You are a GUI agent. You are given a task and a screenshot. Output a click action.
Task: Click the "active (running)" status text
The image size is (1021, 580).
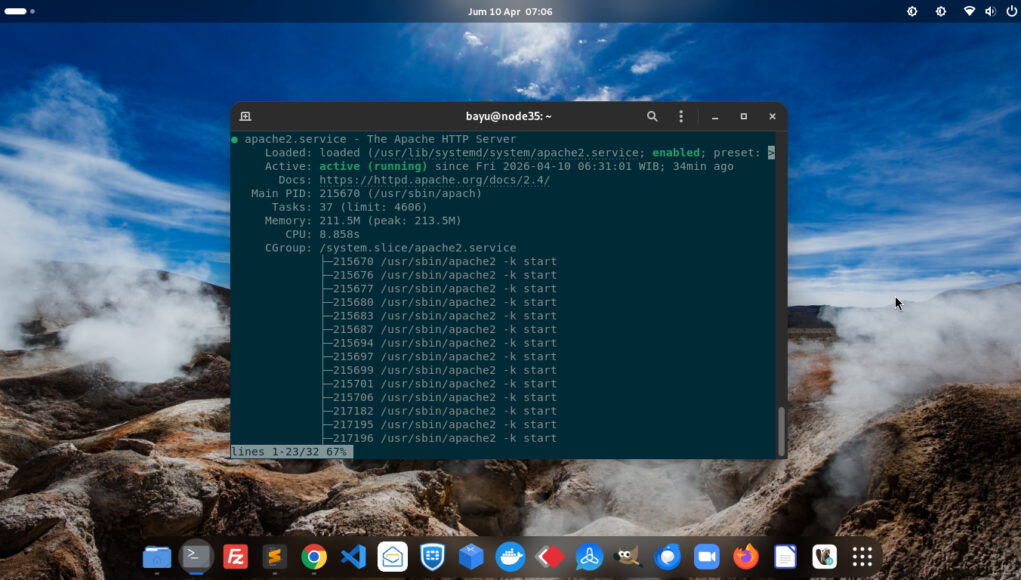373,167
